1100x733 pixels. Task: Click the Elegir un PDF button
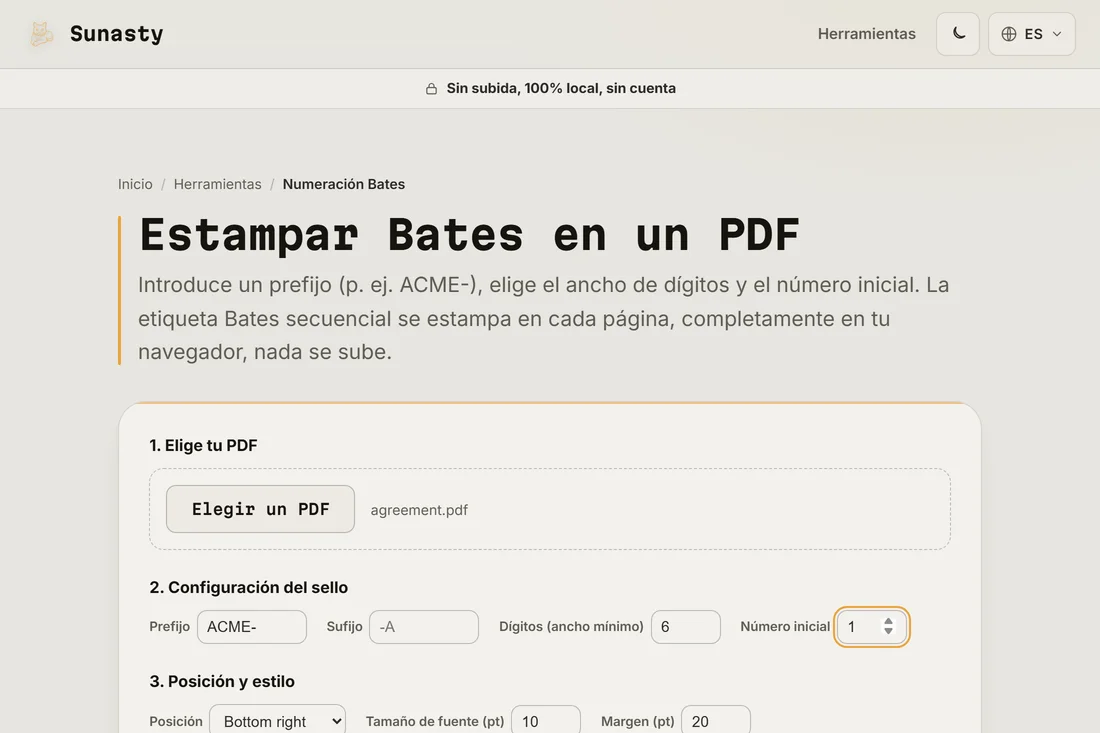point(260,509)
